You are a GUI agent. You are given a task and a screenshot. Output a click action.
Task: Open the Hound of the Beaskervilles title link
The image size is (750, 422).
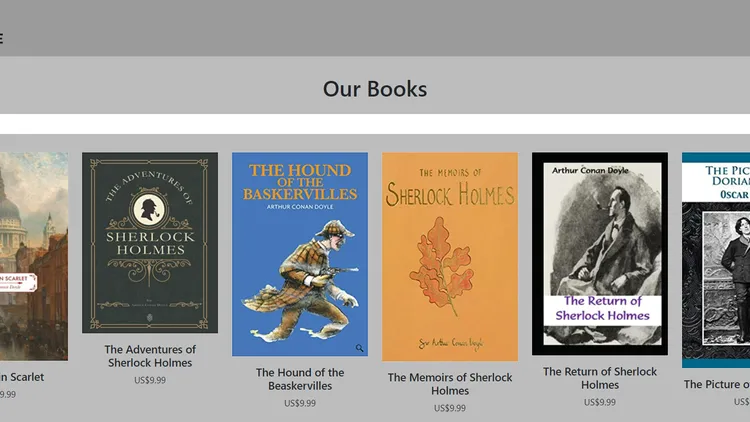point(300,379)
